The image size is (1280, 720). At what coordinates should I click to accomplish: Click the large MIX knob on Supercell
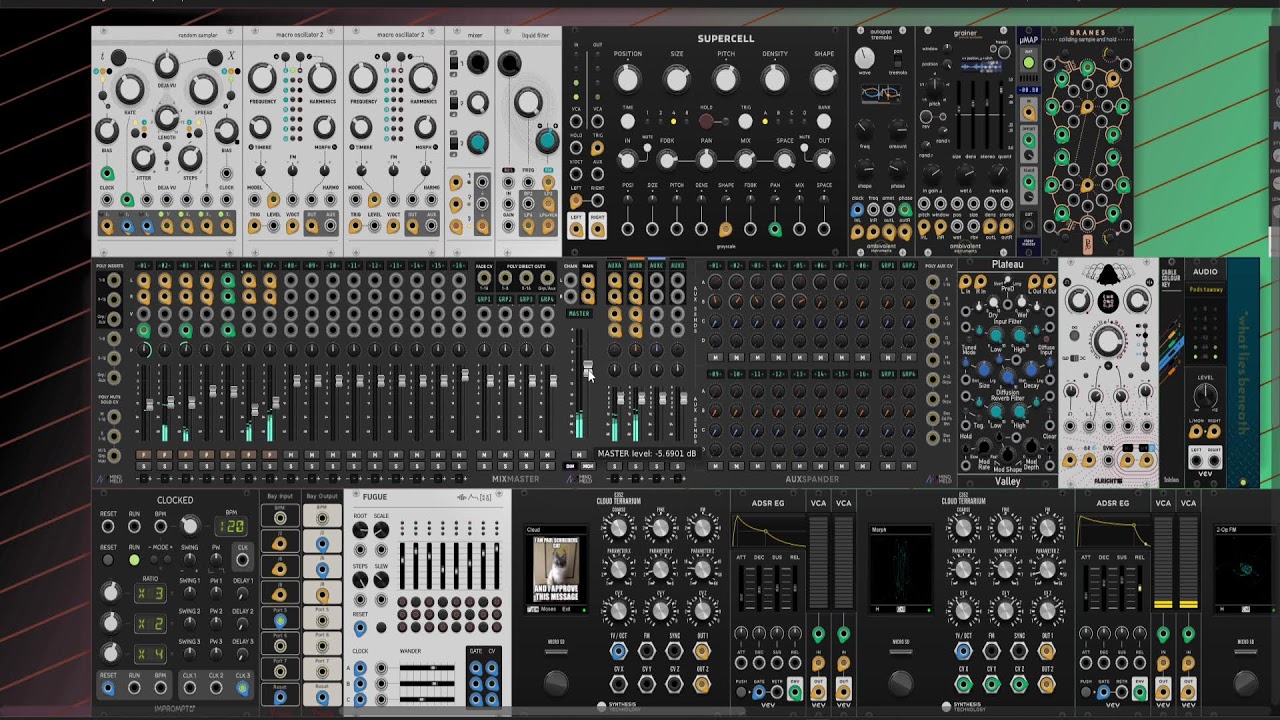pos(745,160)
